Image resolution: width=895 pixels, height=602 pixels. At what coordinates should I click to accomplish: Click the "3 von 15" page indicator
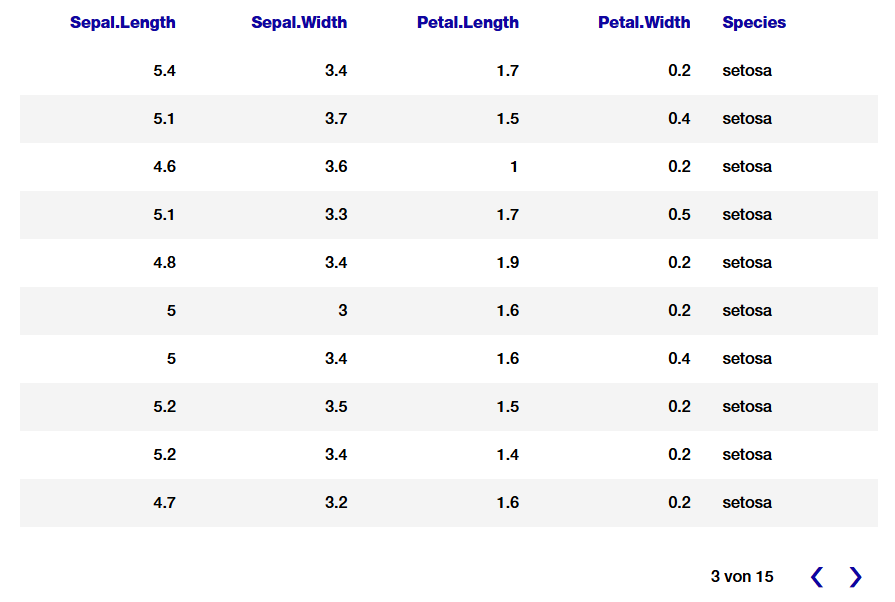(x=742, y=577)
